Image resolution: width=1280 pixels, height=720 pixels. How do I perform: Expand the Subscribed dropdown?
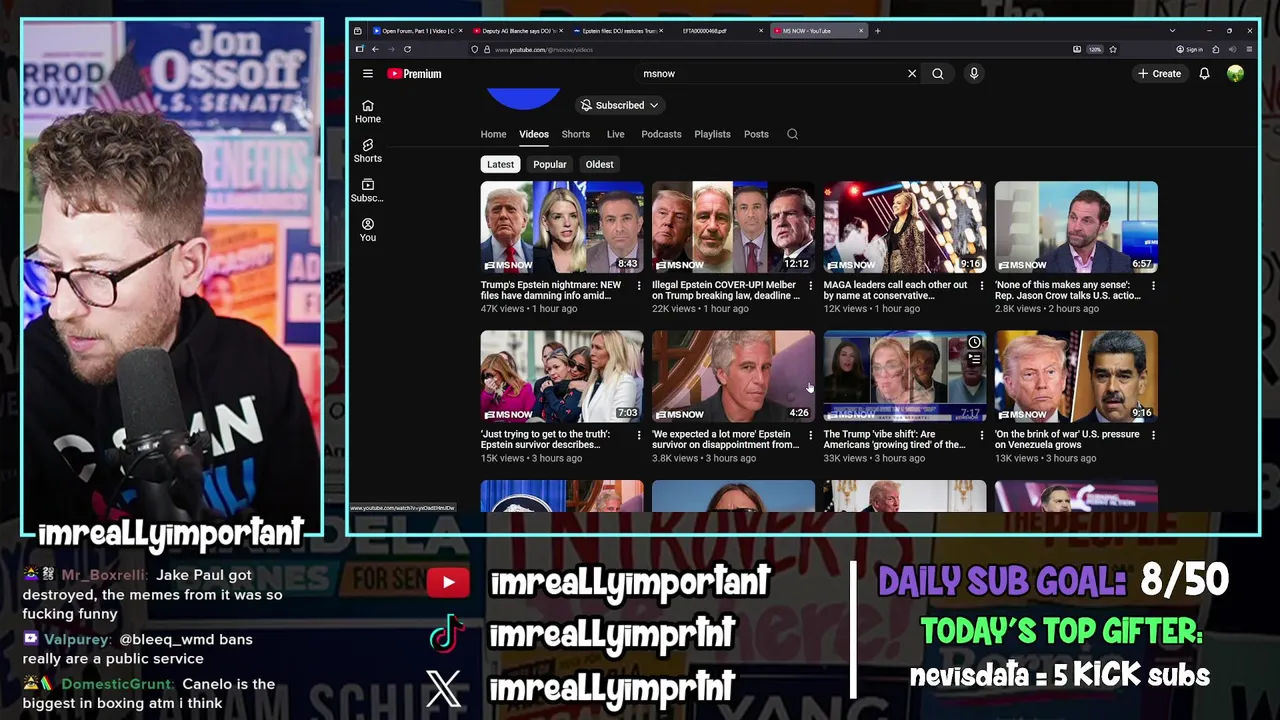point(620,105)
